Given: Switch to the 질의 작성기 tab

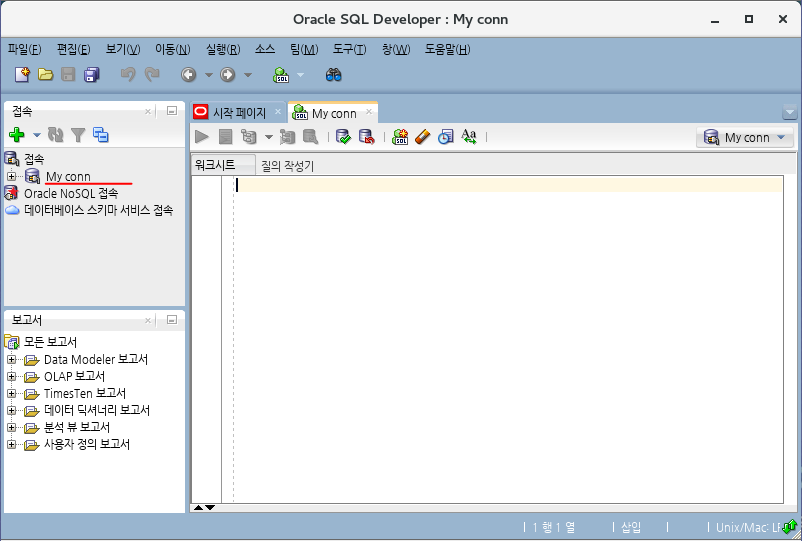Looking at the screenshot, I should tap(287, 166).
